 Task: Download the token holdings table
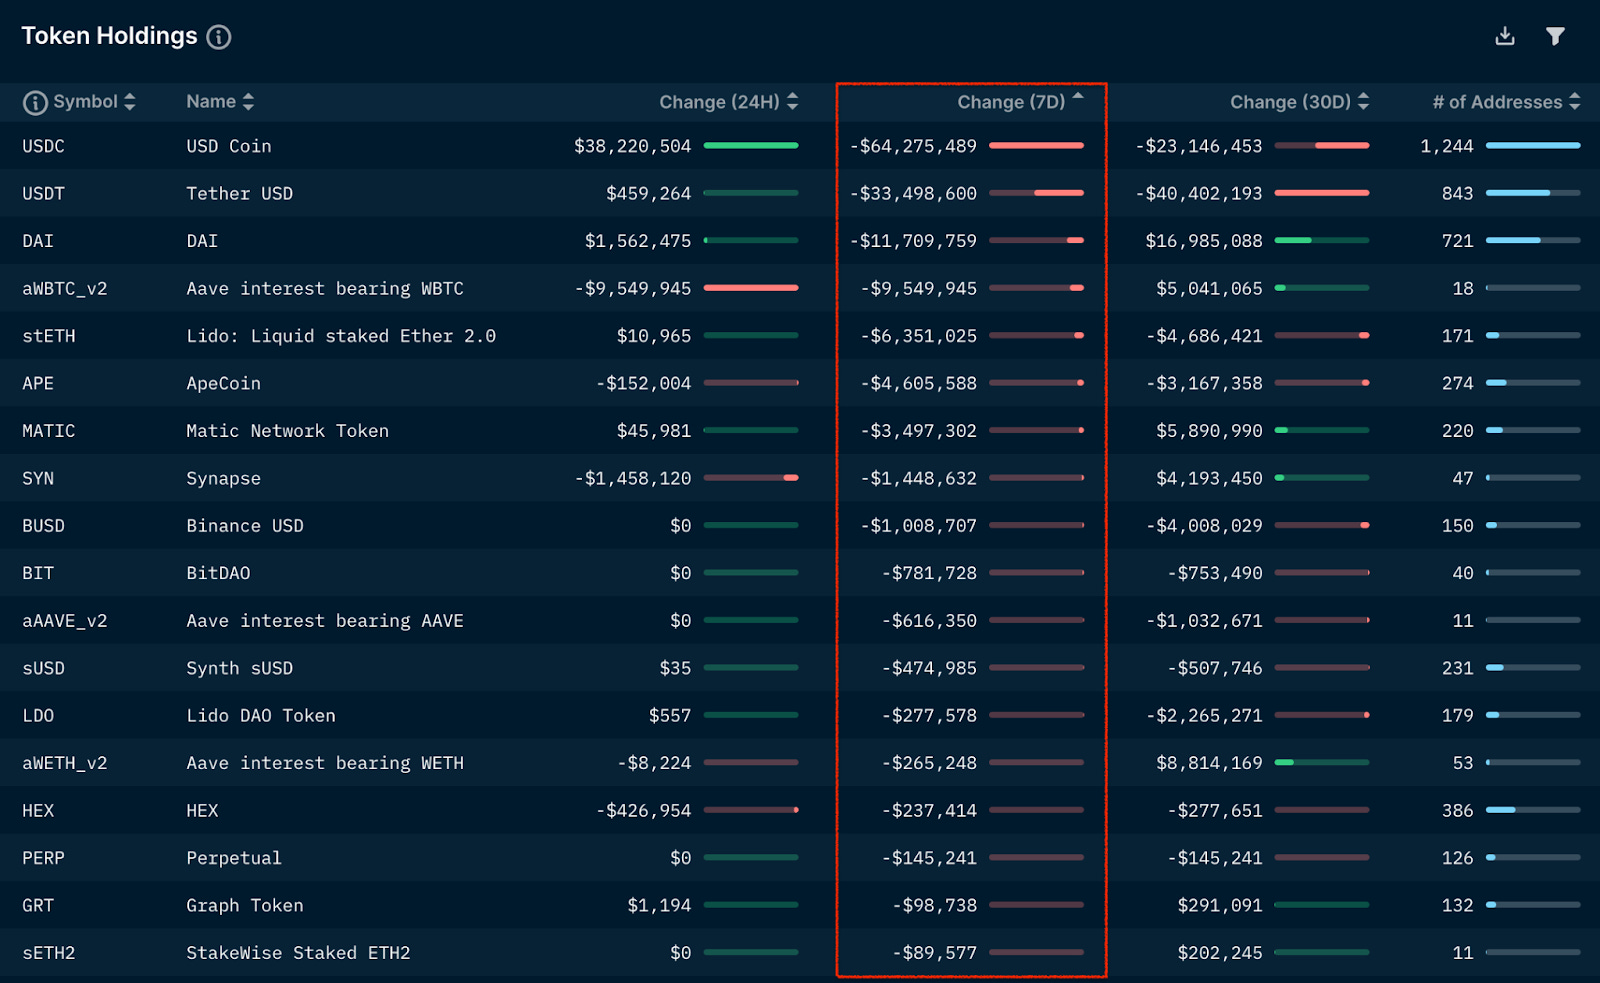click(1505, 36)
